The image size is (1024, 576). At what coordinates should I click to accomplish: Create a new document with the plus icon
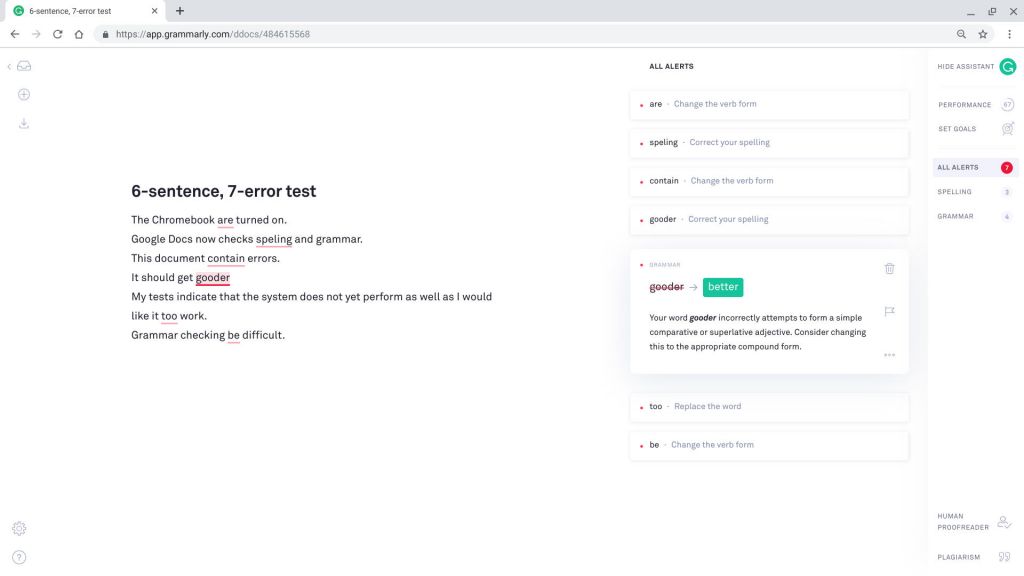pos(24,94)
